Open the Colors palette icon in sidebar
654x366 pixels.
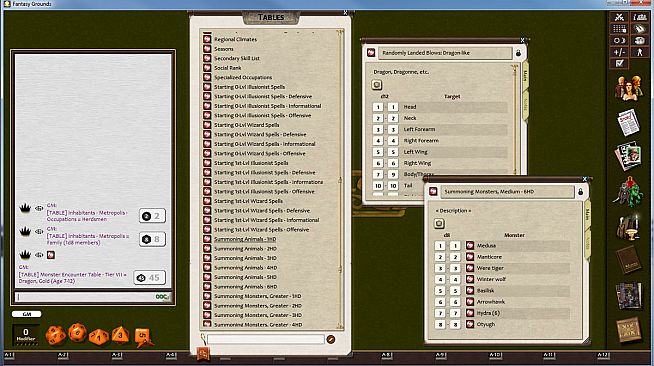click(639, 29)
